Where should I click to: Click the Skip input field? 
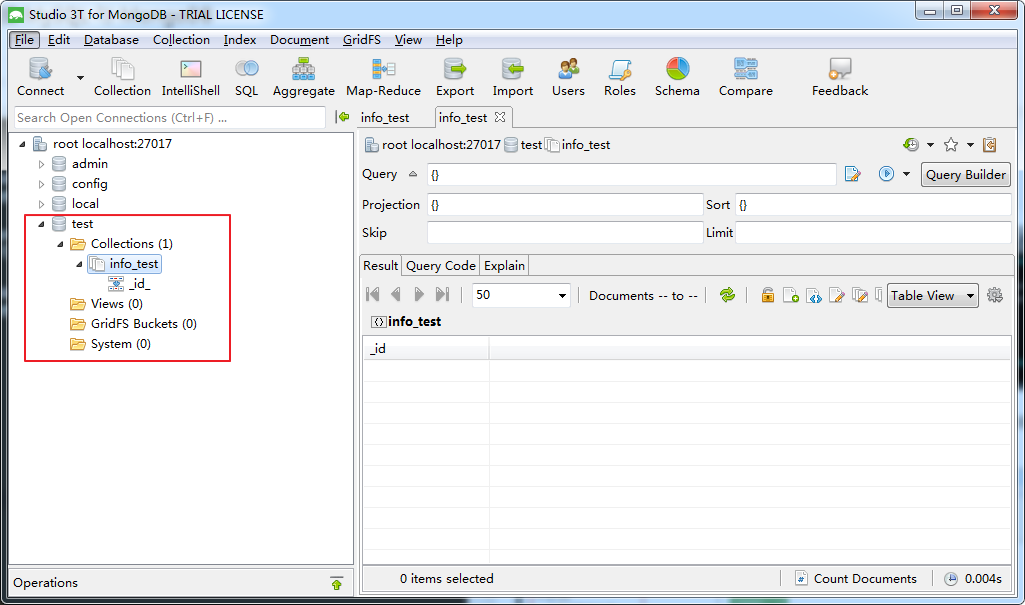coord(565,233)
